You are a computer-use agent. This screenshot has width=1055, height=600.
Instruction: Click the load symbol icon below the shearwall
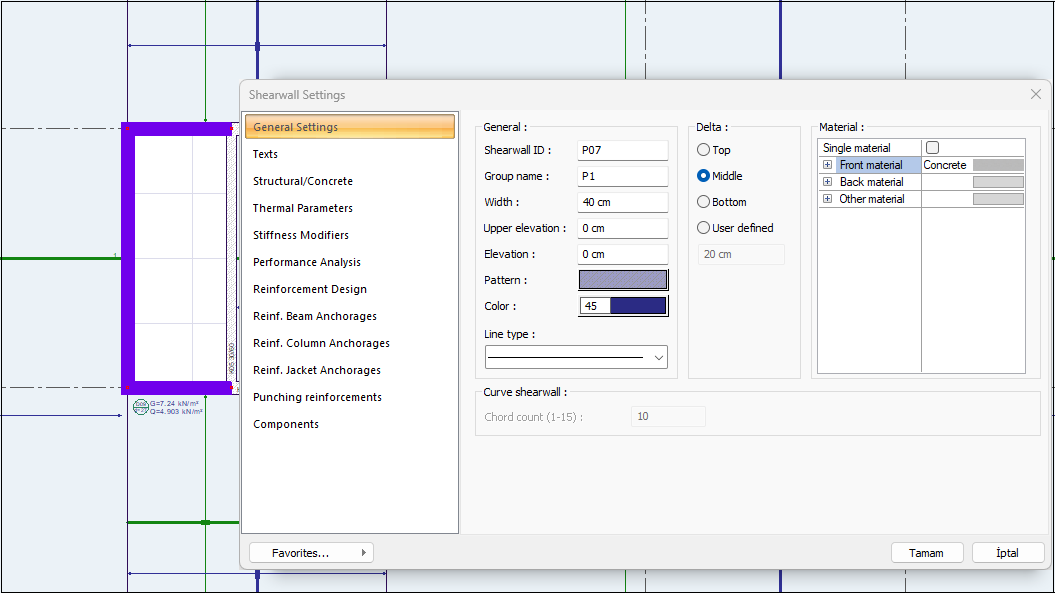point(140,407)
